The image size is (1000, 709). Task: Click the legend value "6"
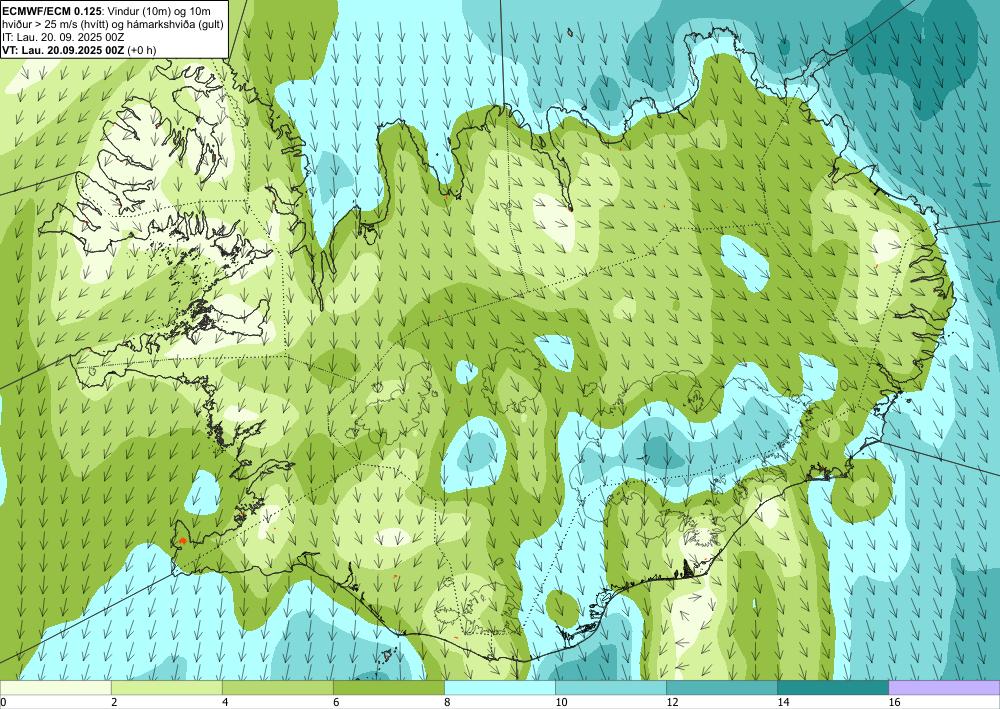(x=336, y=702)
